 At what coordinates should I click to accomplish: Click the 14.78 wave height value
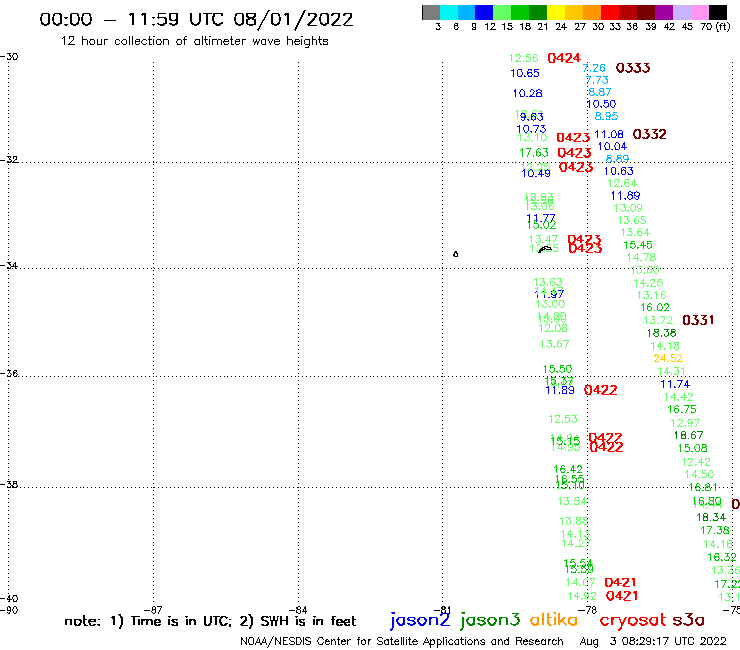coord(641,257)
